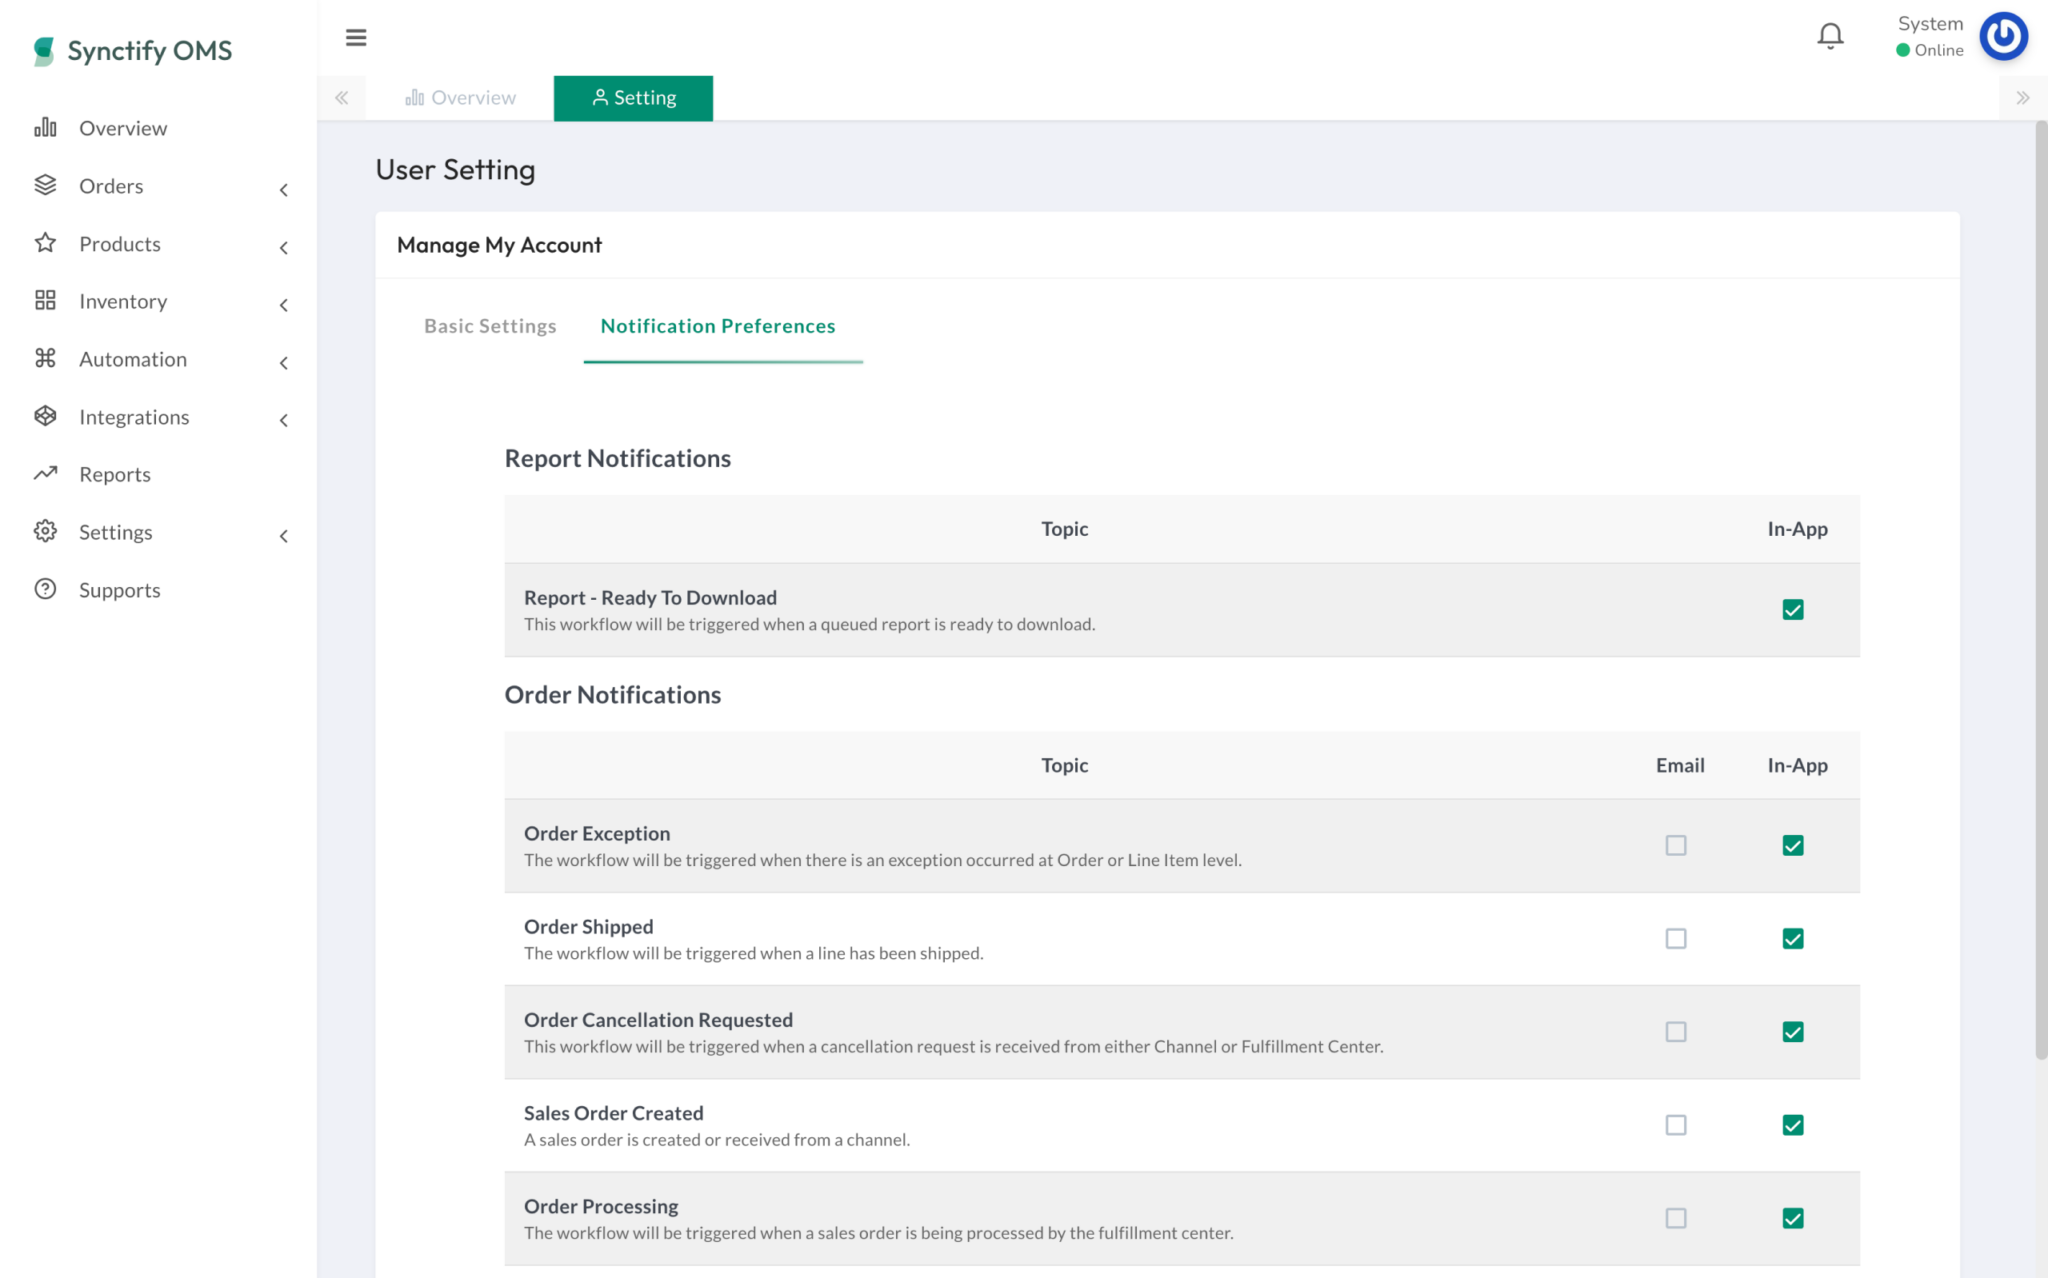Enable Email for Order Cancellation Requested
This screenshot has height=1278, width=2048.
(x=1676, y=1032)
